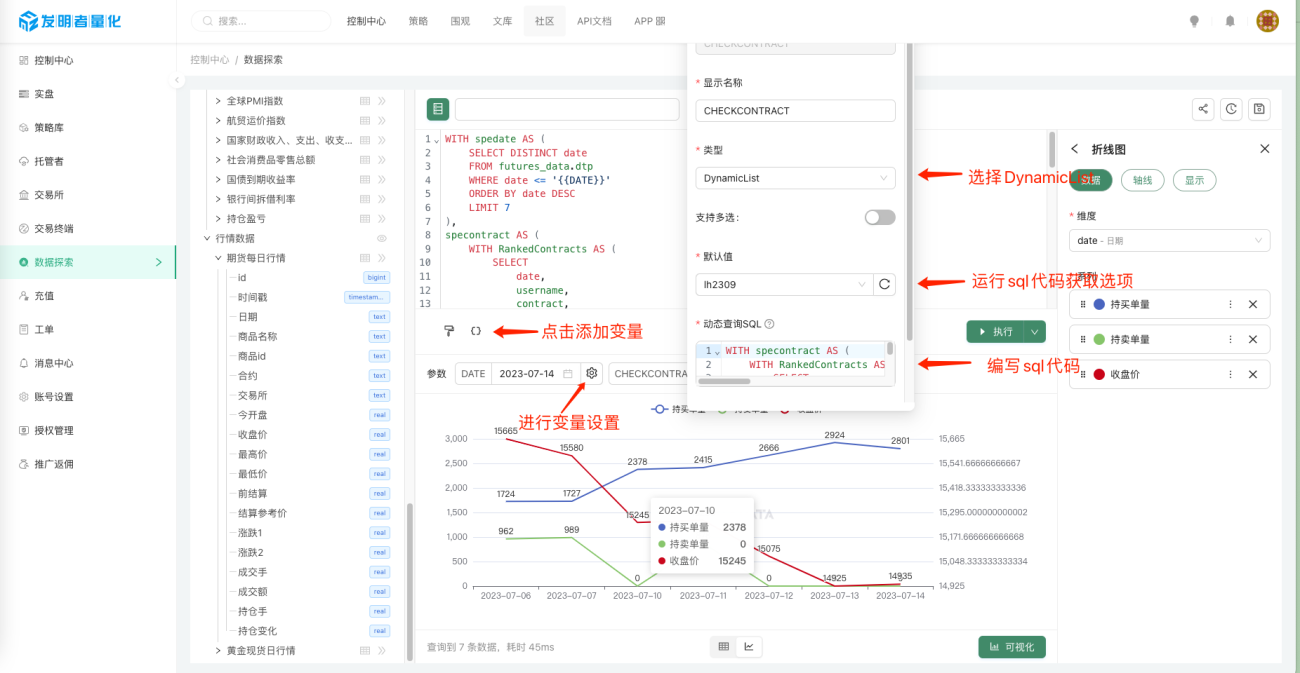Viewport: 1300px width, 673px height.
Task: Open DATE parameter gear settings
Action: coord(592,373)
